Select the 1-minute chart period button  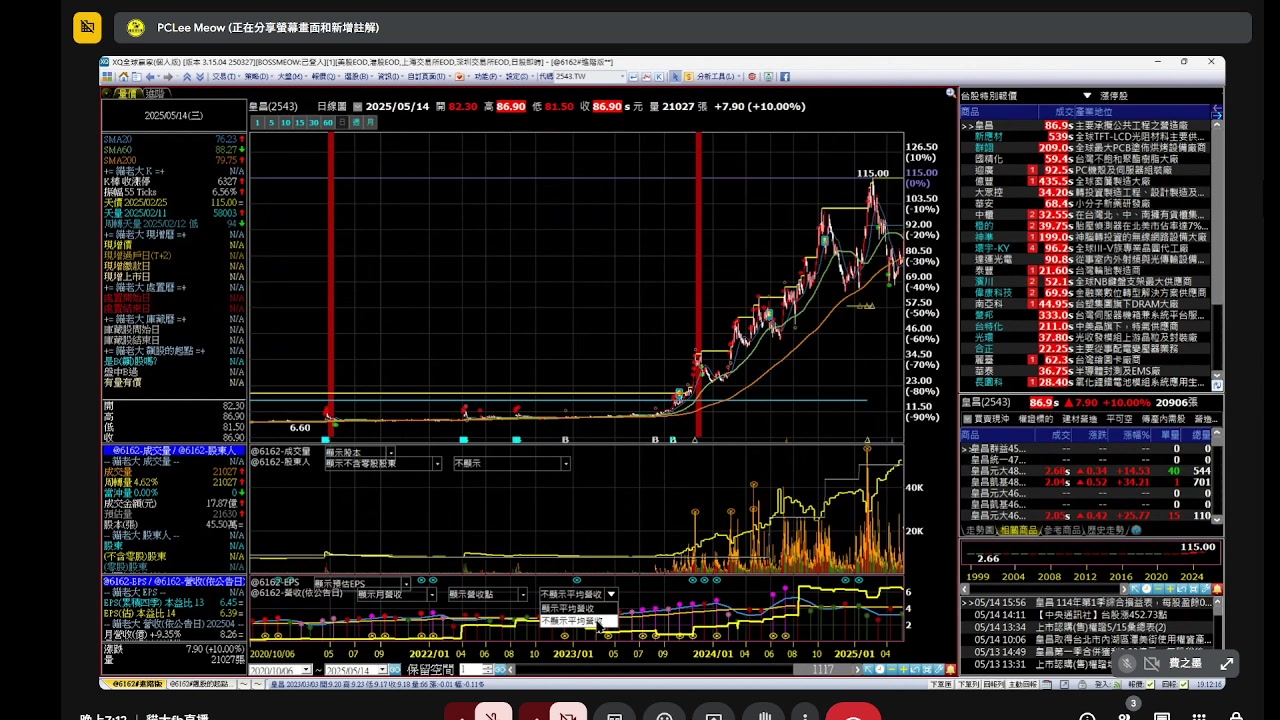(256, 122)
